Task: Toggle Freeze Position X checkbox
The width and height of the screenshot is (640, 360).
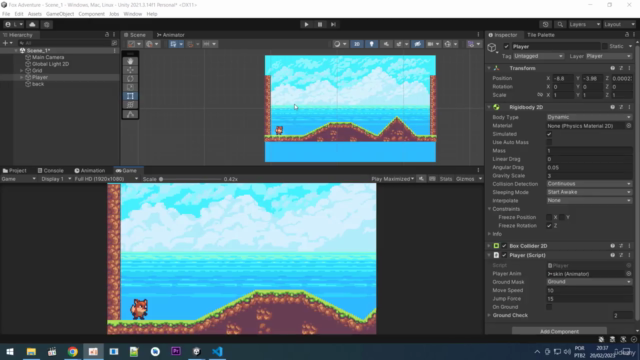Action: pos(549,217)
